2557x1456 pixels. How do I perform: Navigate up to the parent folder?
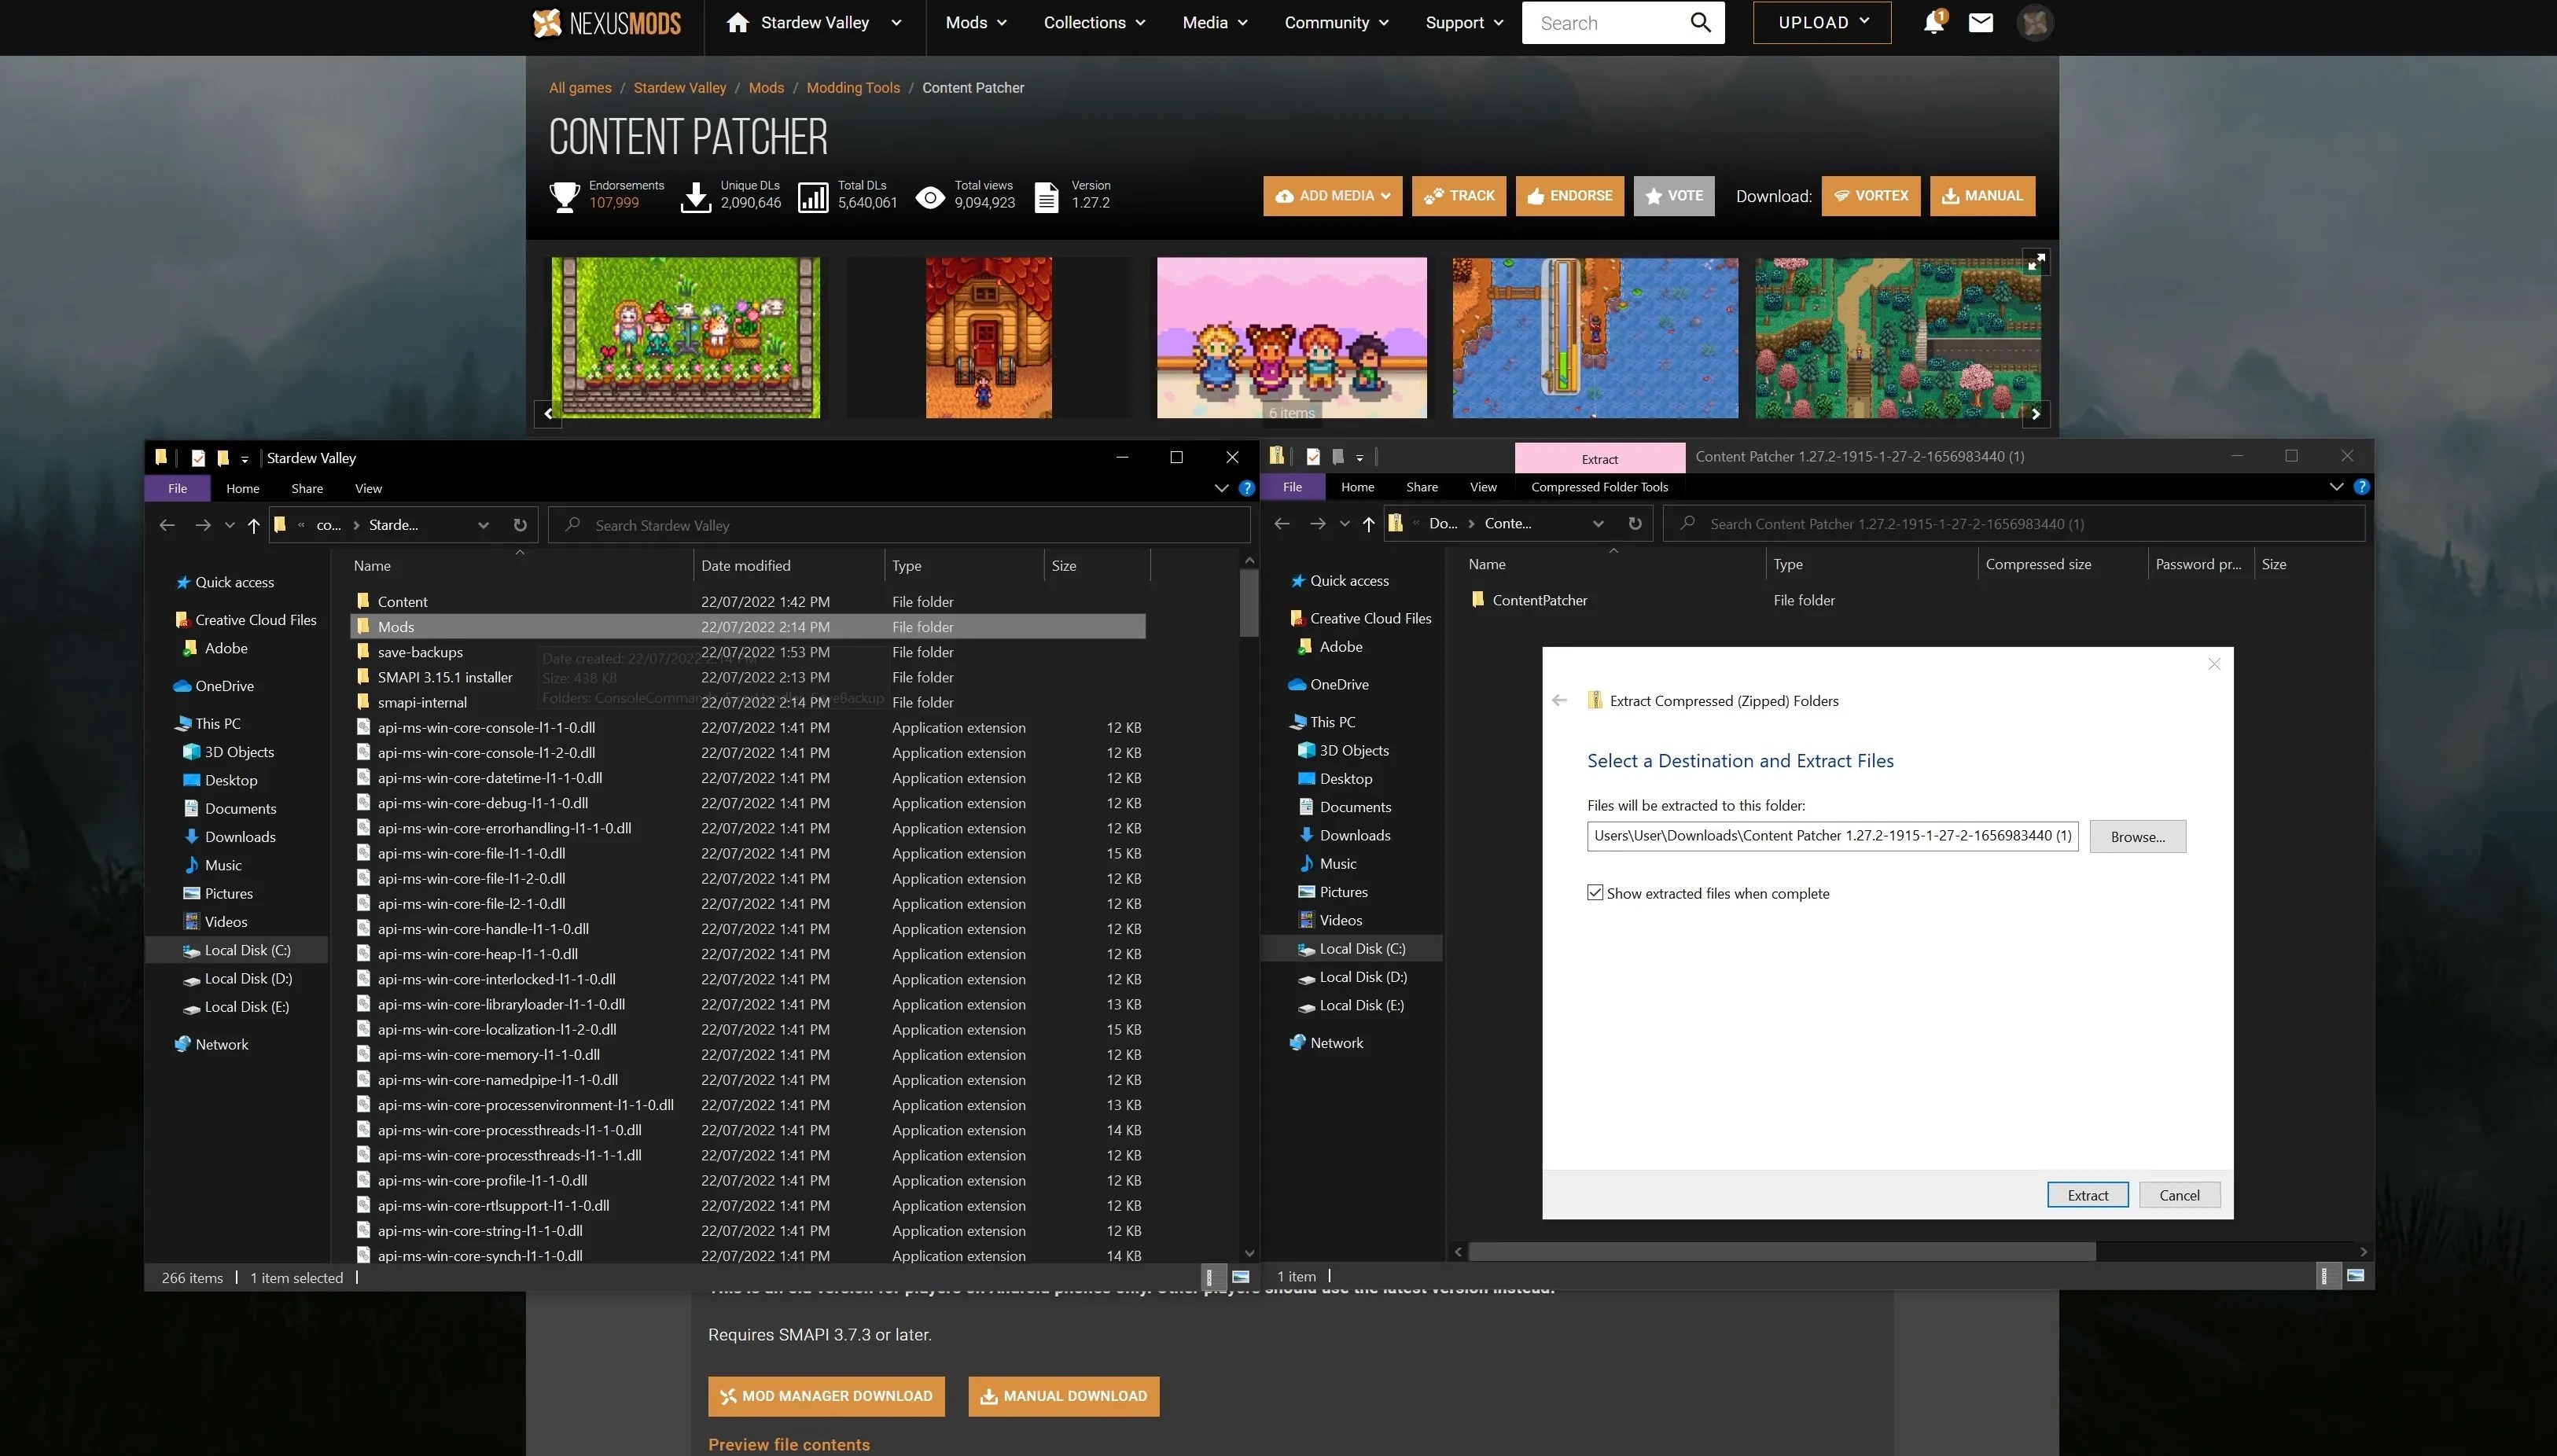[x=253, y=524]
